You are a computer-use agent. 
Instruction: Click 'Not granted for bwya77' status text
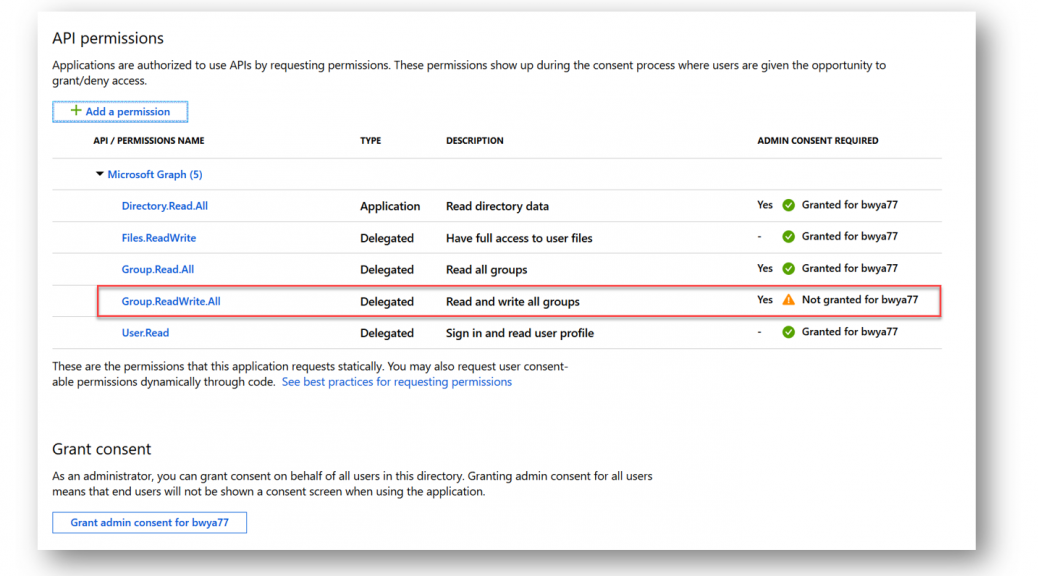click(x=860, y=300)
